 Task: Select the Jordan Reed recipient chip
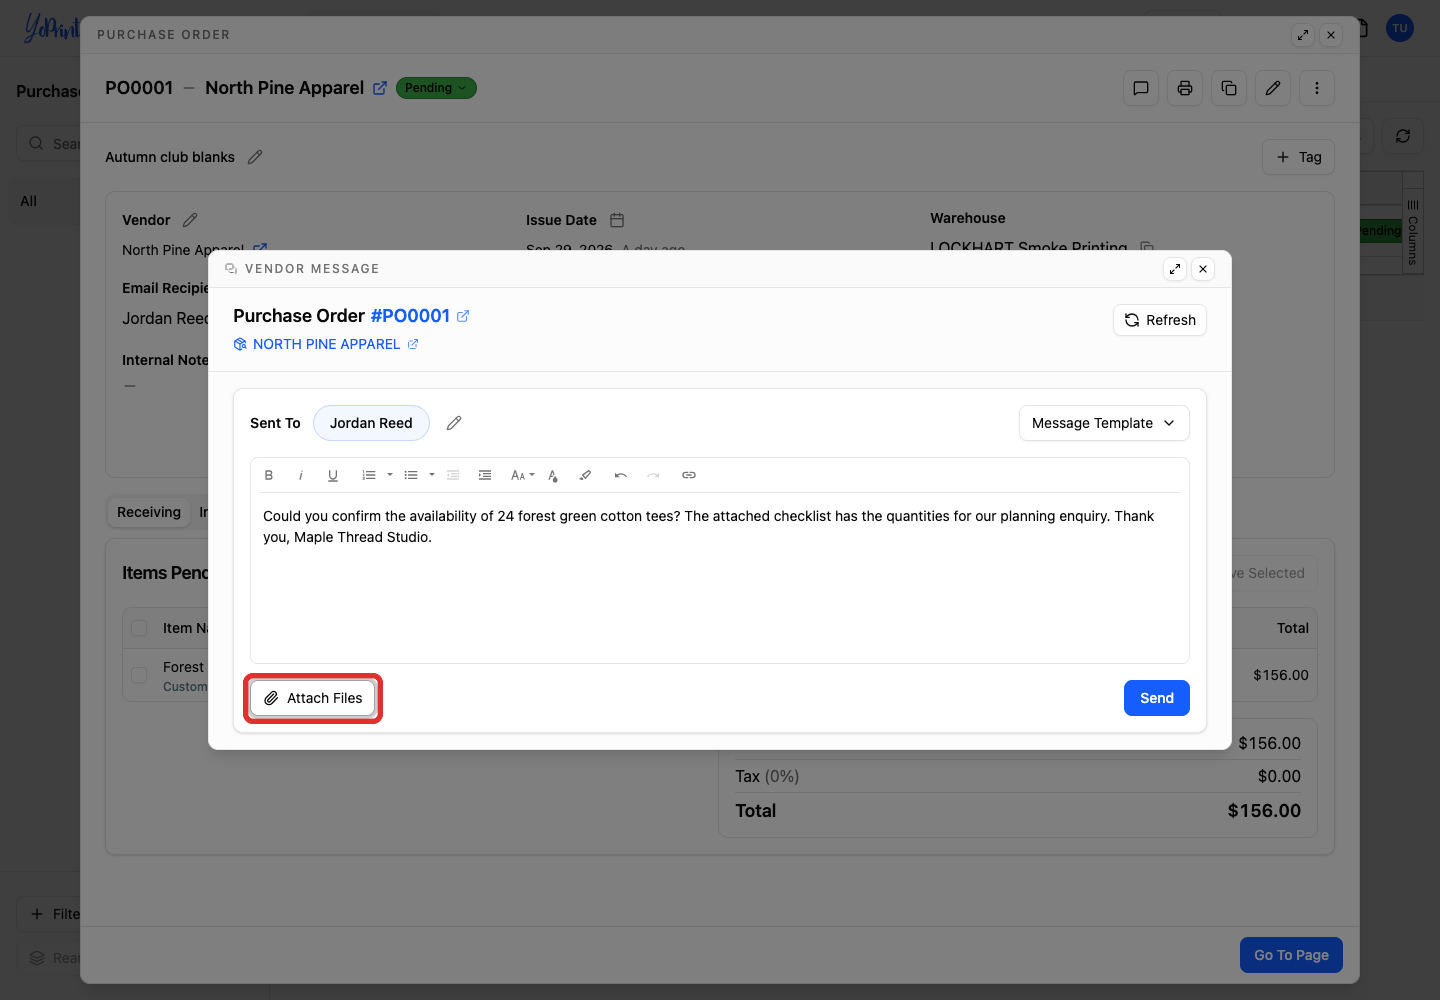tap(371, 423)
